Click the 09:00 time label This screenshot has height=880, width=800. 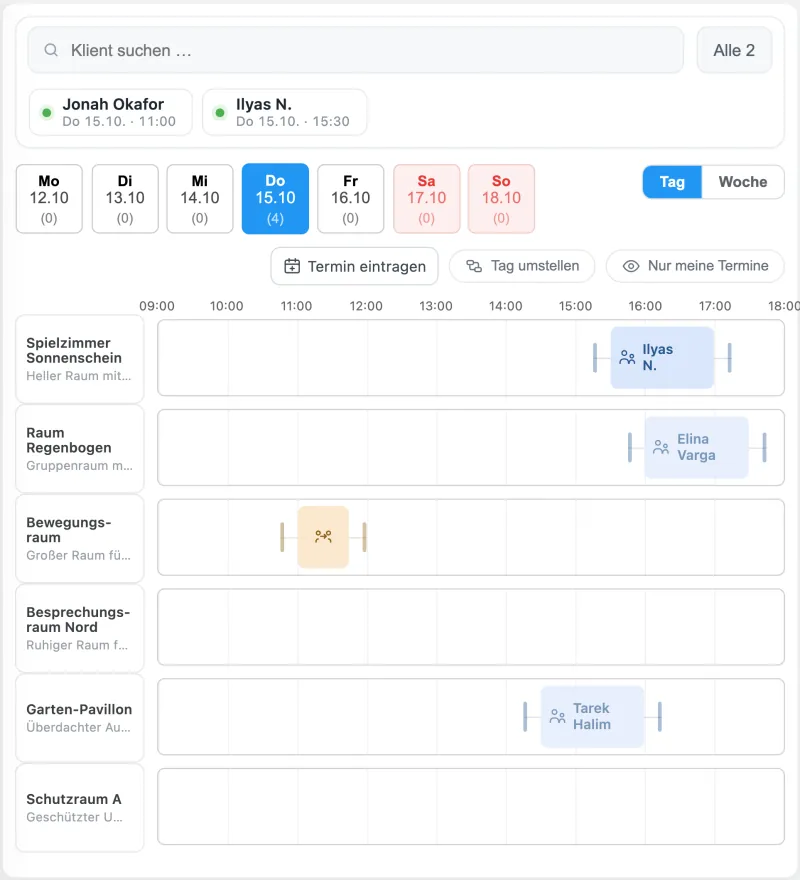tap(157, 306)
